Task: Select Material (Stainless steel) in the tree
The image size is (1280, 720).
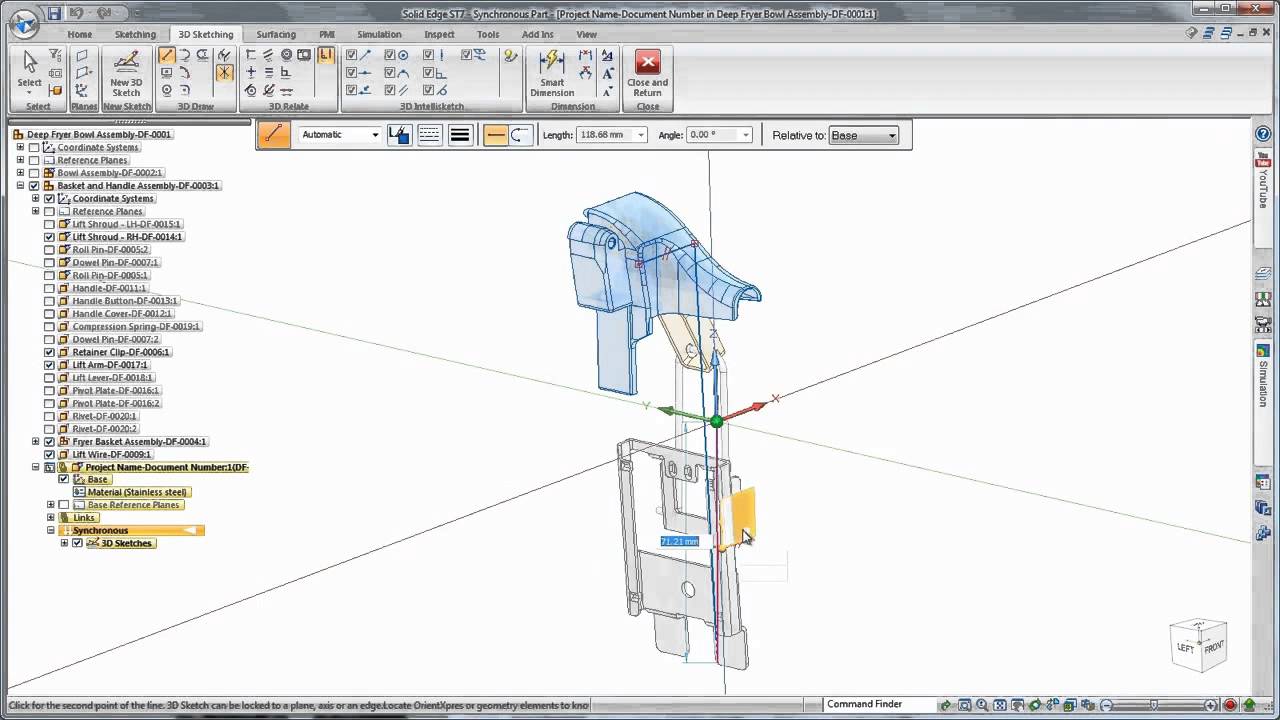Action: pyautogui.click(x=137, y=492)
